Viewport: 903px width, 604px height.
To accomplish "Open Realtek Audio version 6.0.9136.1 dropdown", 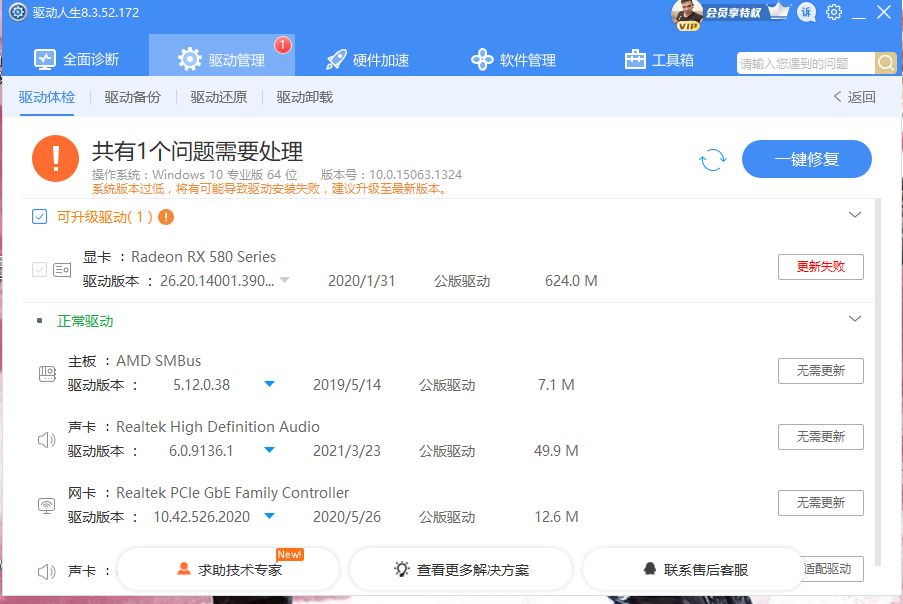I will [270, 450].
